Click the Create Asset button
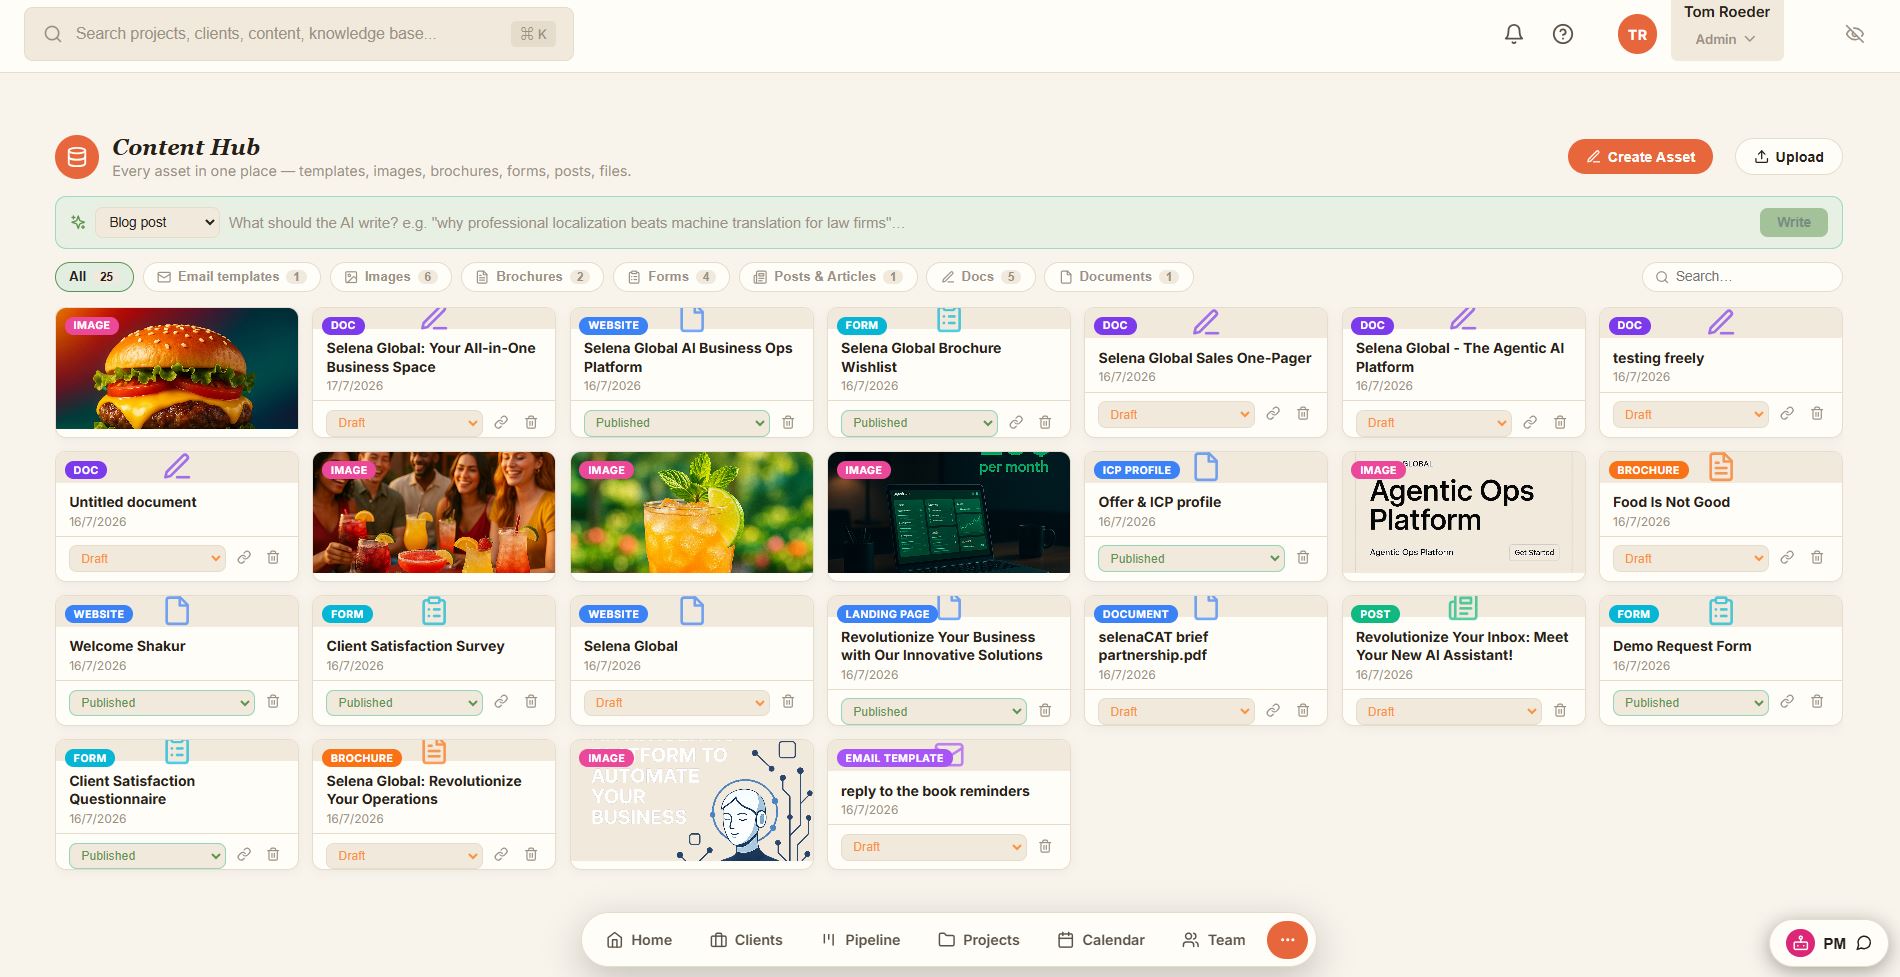 1640,157
